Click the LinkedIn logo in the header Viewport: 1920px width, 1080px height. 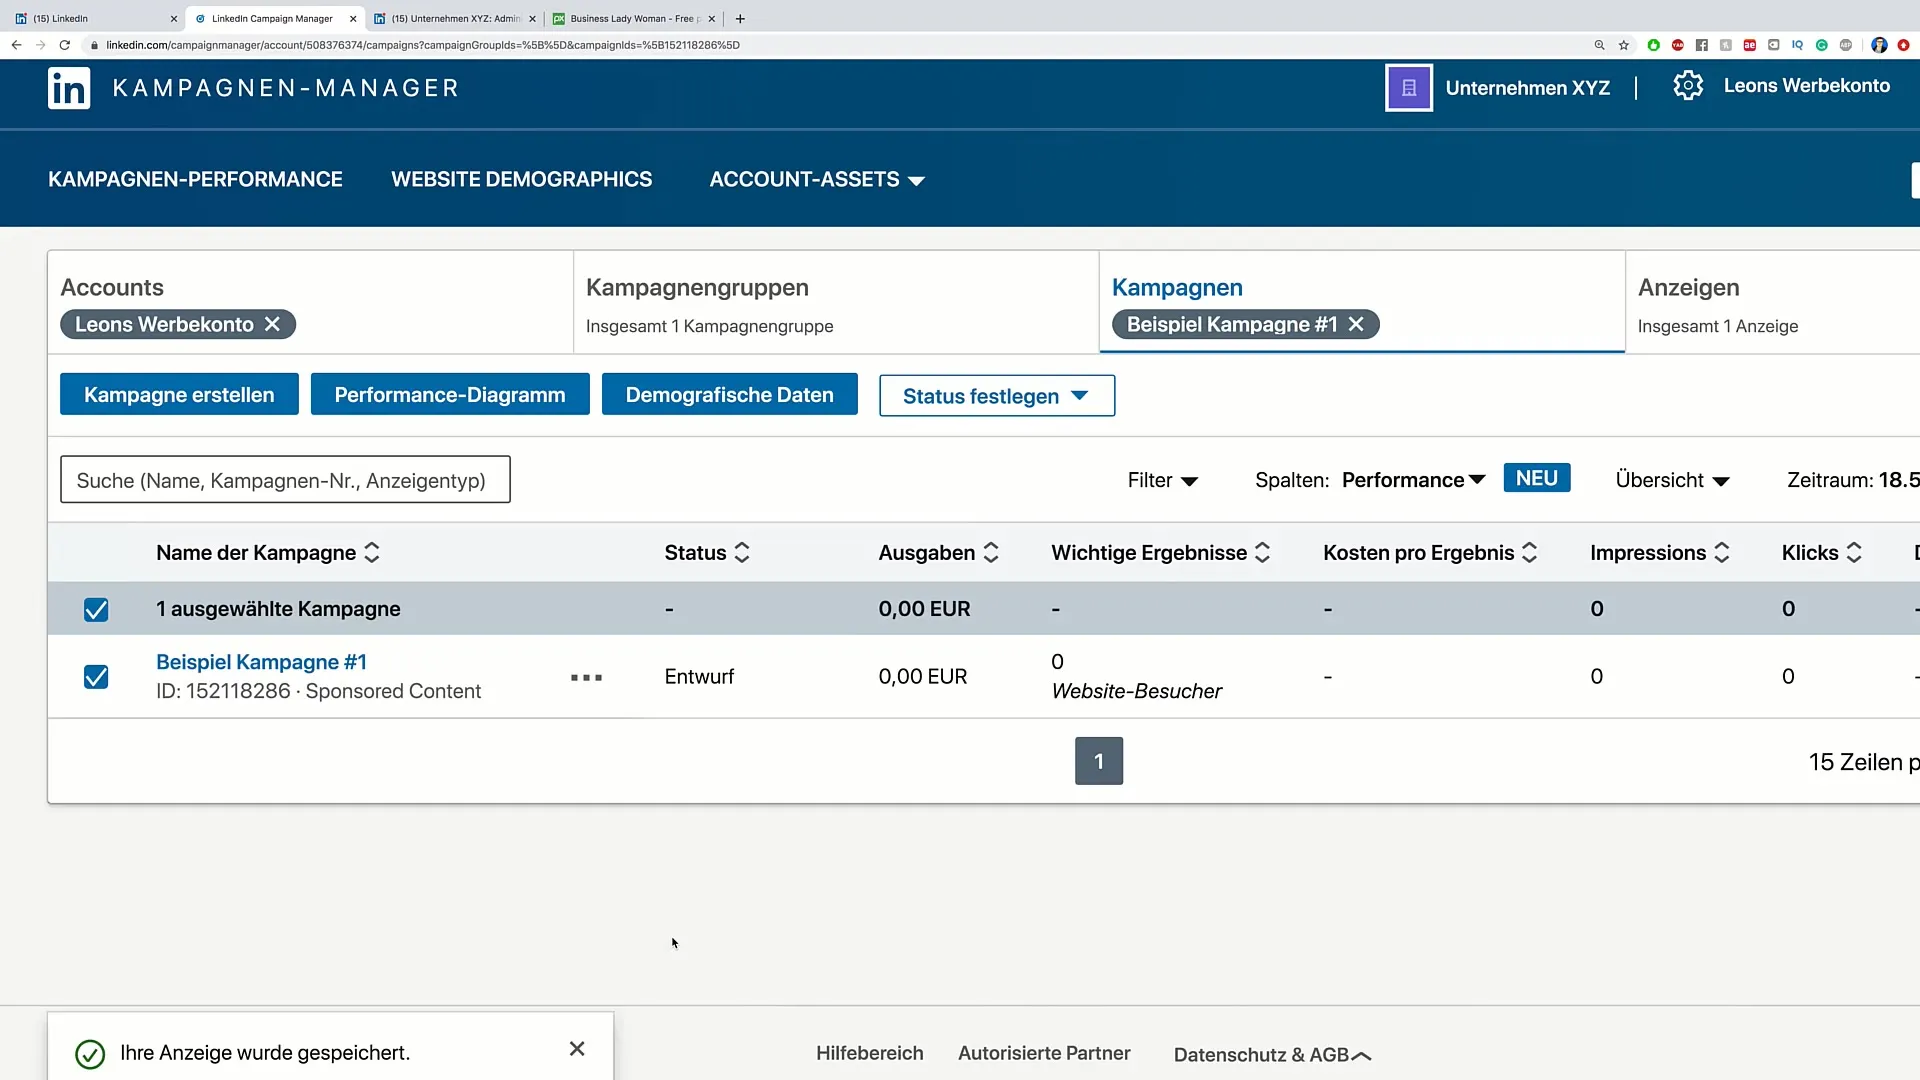[x=69, y=88]
